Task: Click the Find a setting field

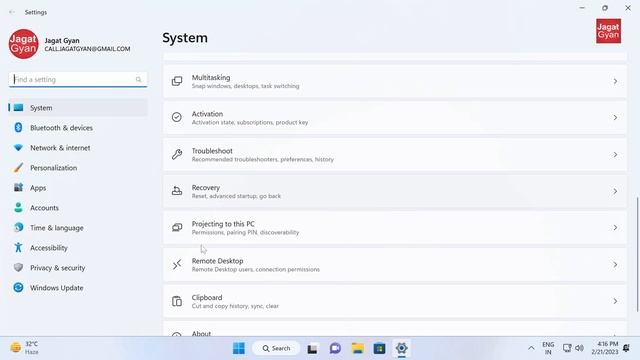Action: (x=78, y=80)
